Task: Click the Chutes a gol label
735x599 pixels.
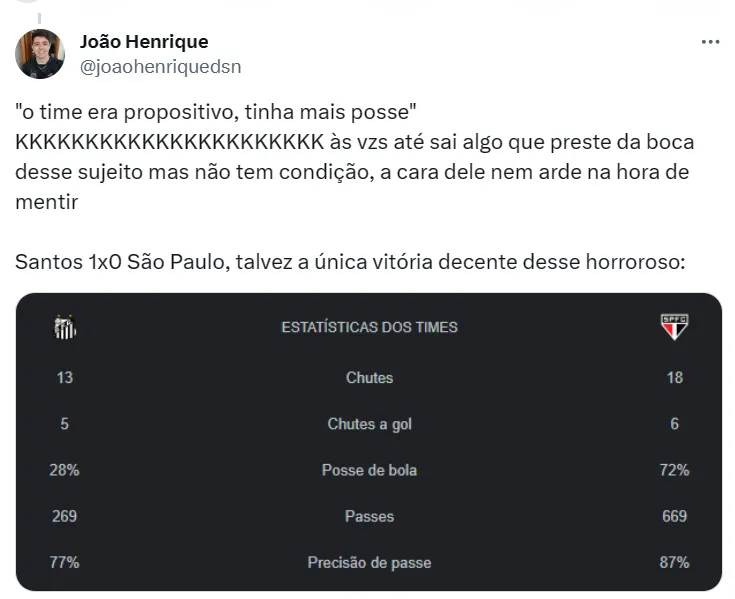Action: point(369,424)
